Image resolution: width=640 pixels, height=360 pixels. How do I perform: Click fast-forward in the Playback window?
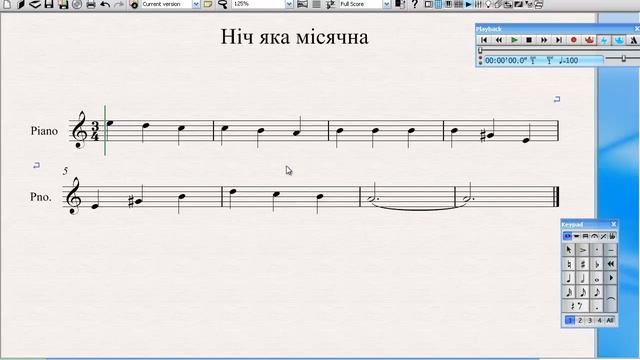click(x=544, y=40)
